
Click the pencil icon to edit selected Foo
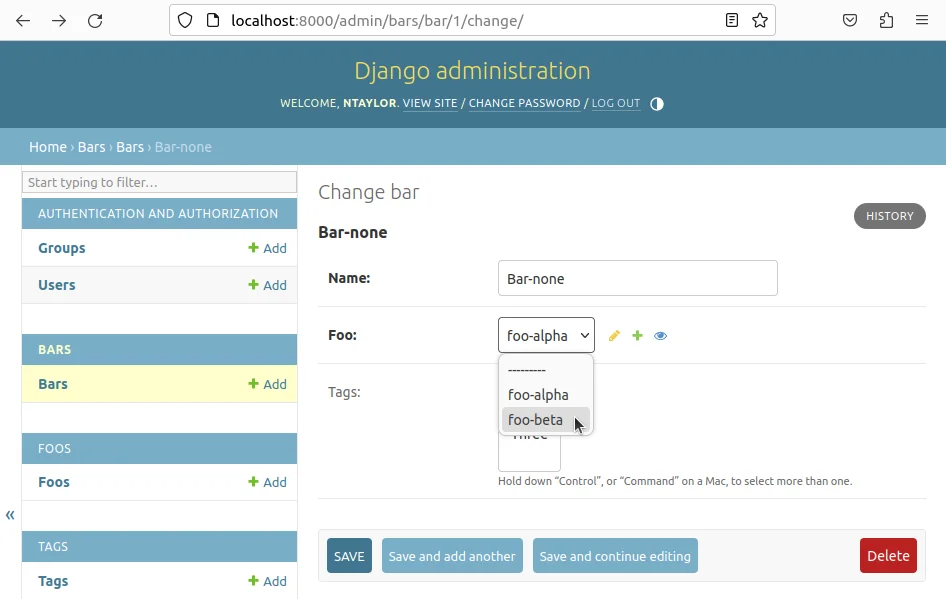[614, 336]
